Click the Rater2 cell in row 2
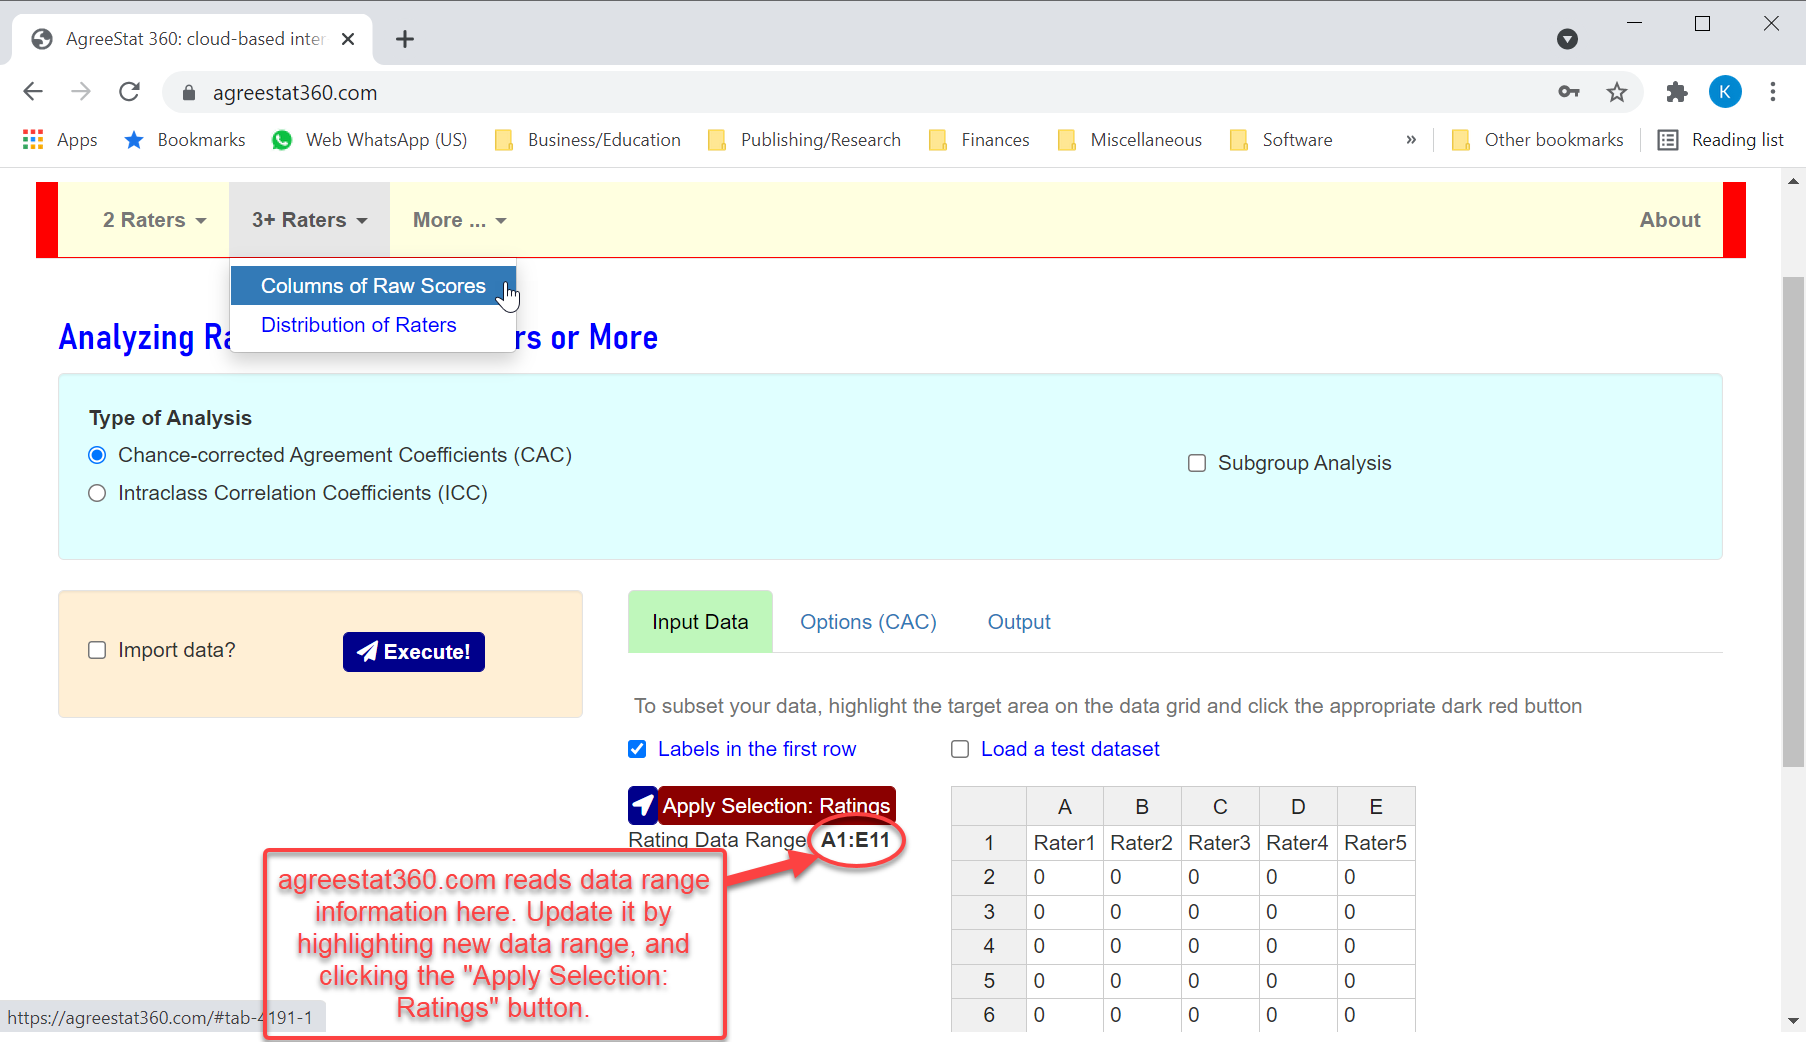 click(x=1142, y=877)
